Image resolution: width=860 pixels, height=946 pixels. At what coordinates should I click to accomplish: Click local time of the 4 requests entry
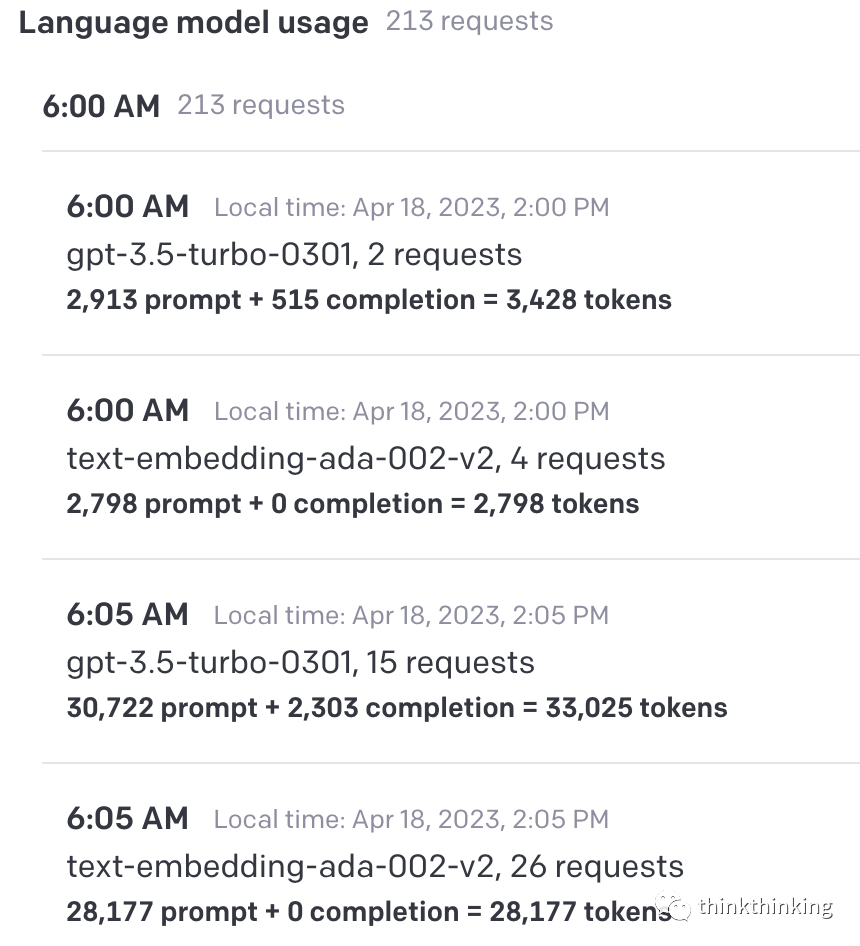411,412
